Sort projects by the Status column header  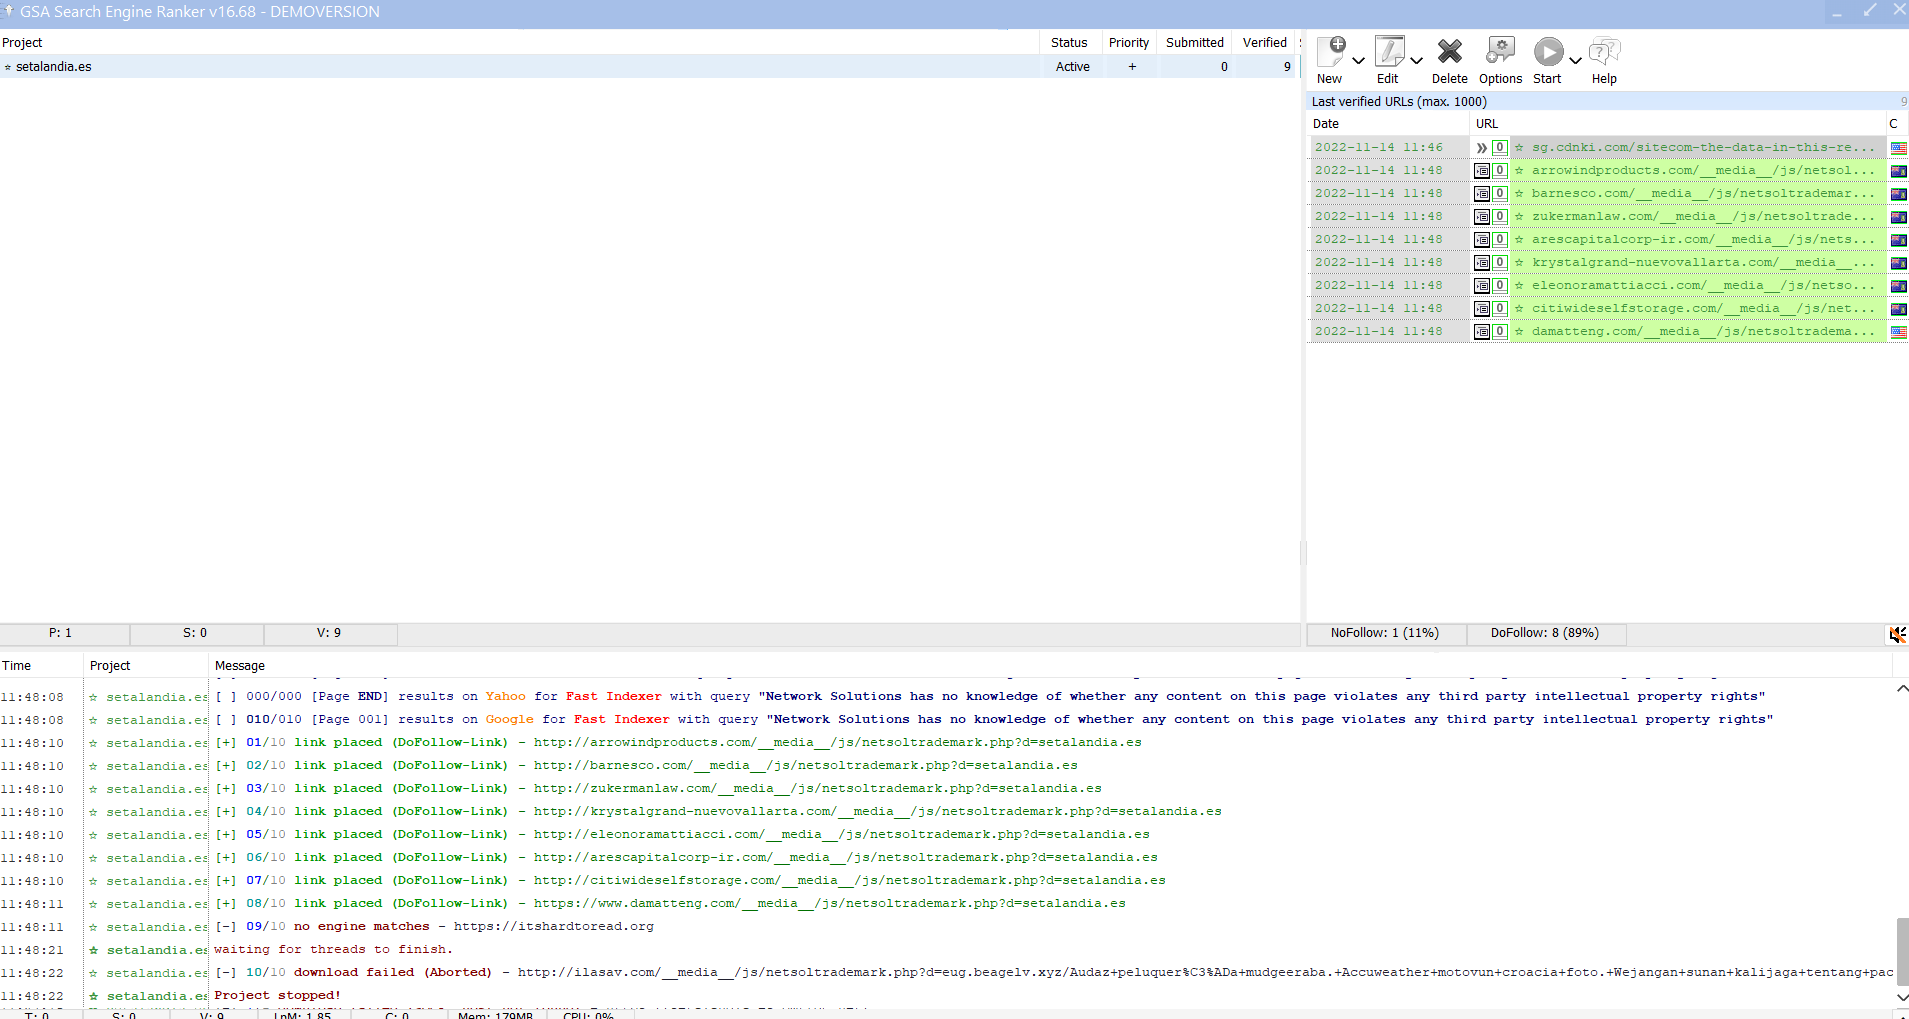coord(1069,43)
